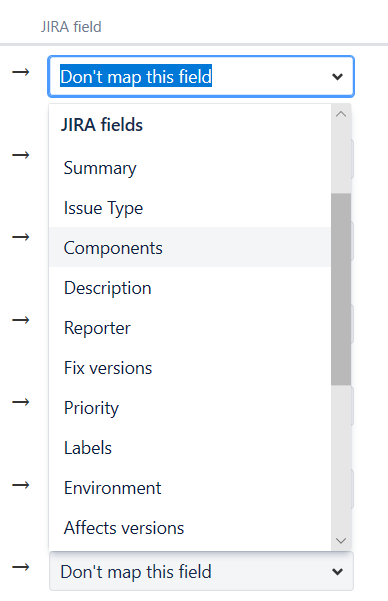This screenshot has height=601, width=388.
Task: Choose the Labels option
Action: [190, 448]
